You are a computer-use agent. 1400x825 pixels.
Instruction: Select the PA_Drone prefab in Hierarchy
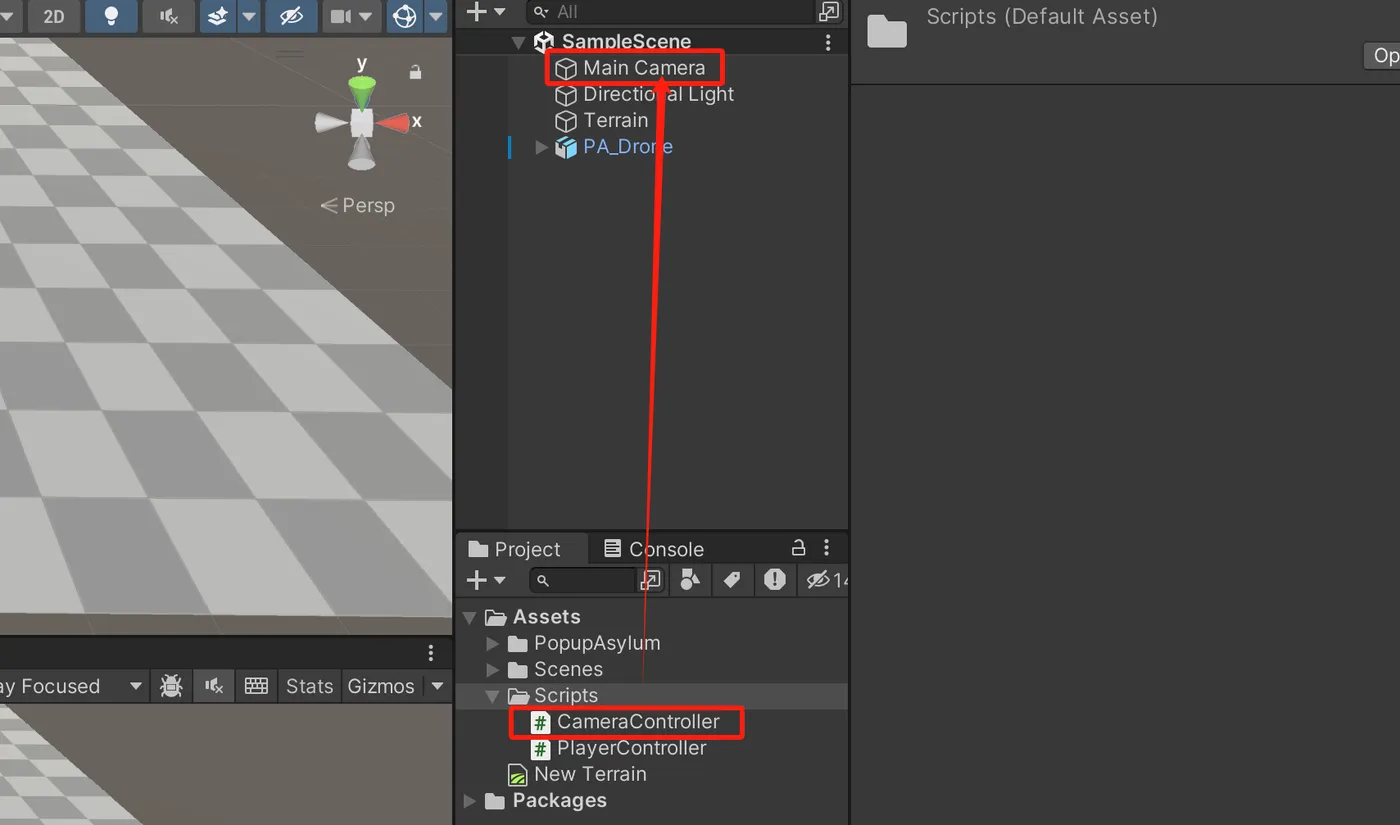628,147
